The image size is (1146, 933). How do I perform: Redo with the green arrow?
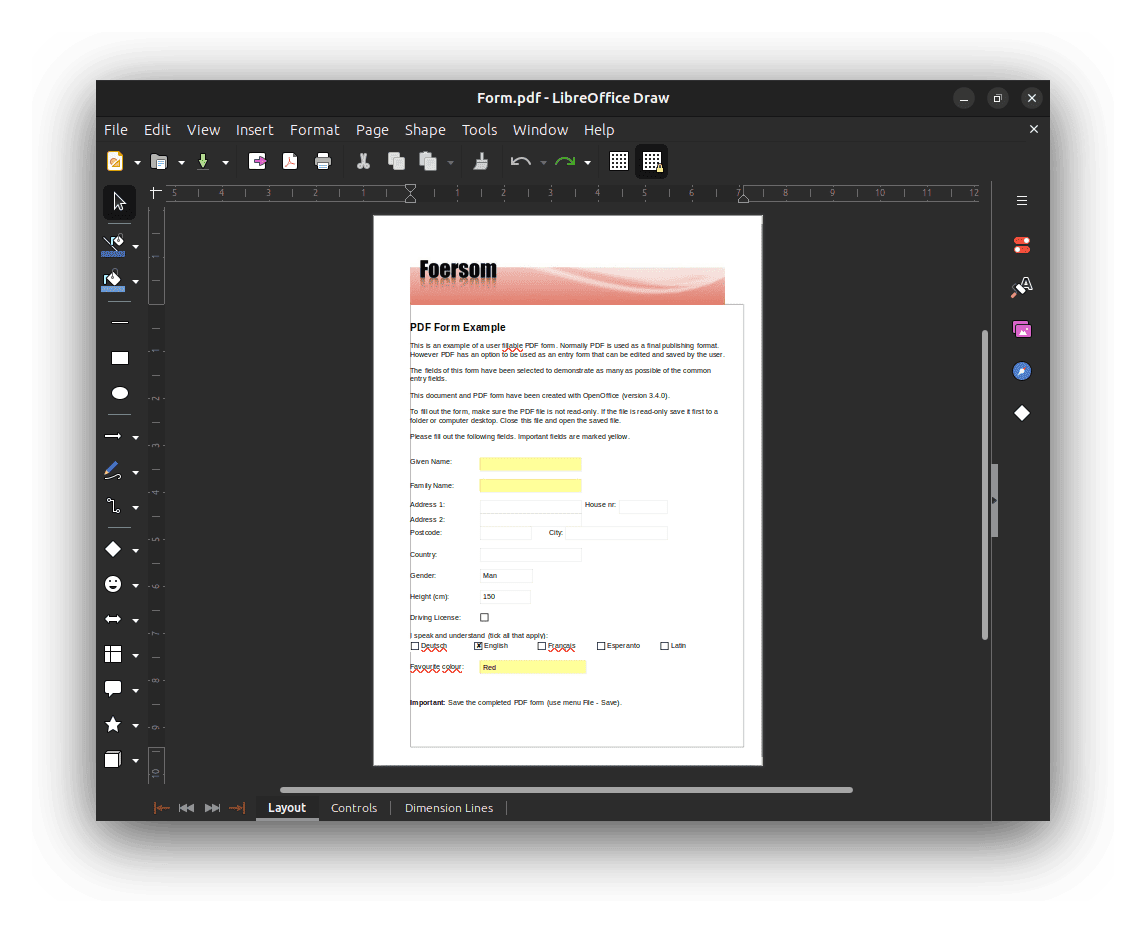pyautogui.click(x=565, y=161)
